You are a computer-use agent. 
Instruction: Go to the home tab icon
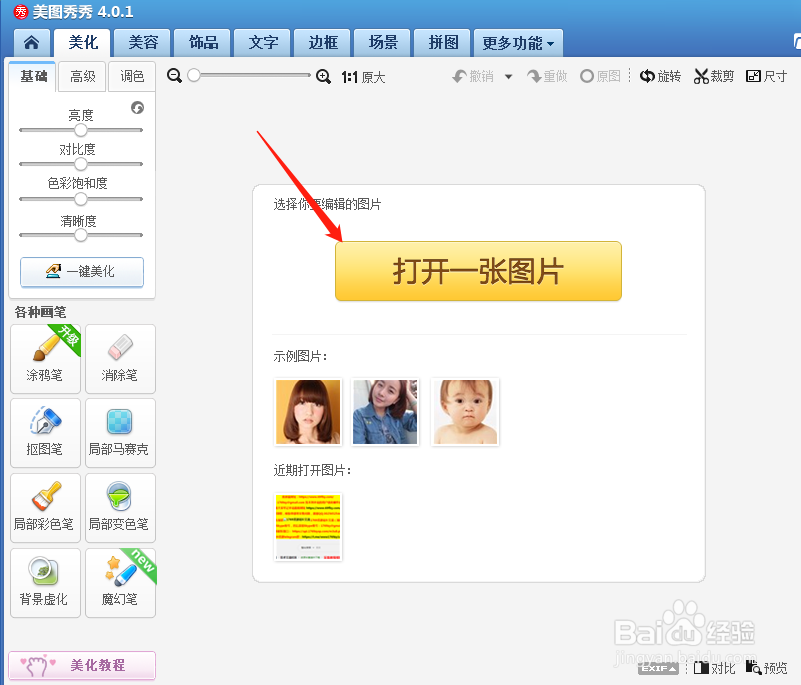31,42
